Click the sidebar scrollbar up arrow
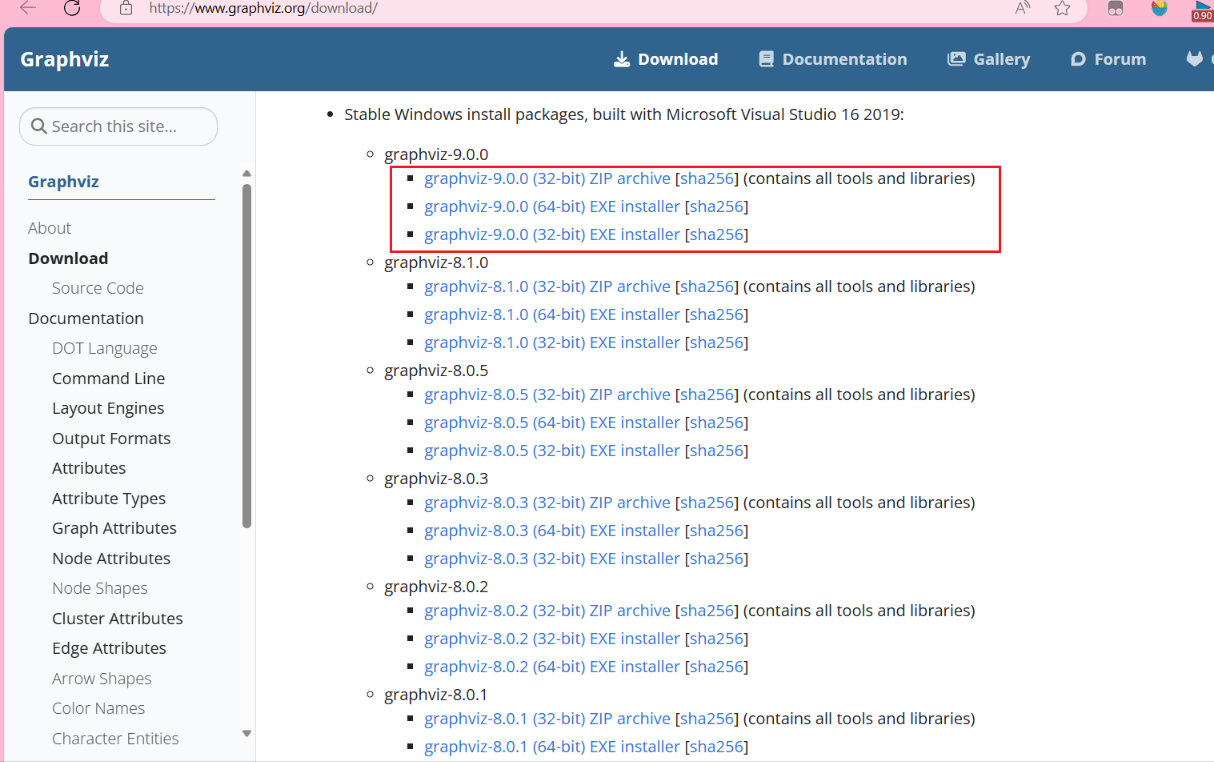 coord(247,174)
